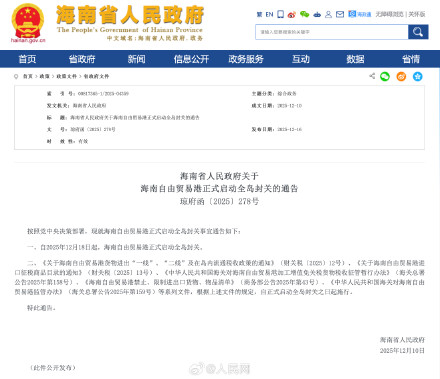Open the user login person icon
440x379 pixels.
click(328, 14)
